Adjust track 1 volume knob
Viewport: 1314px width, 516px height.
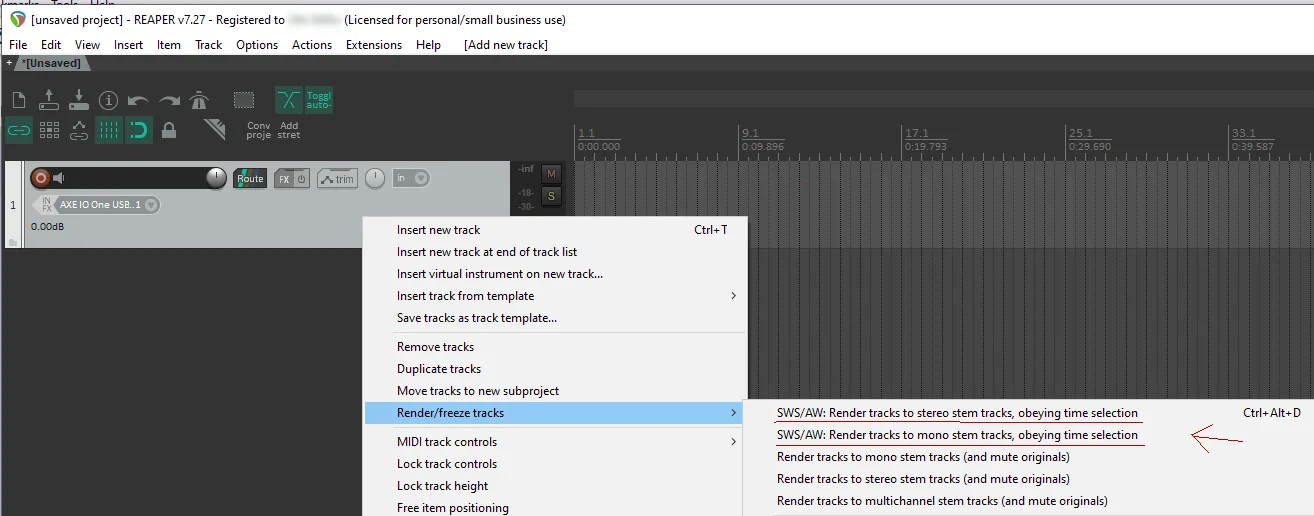[216, 178]
